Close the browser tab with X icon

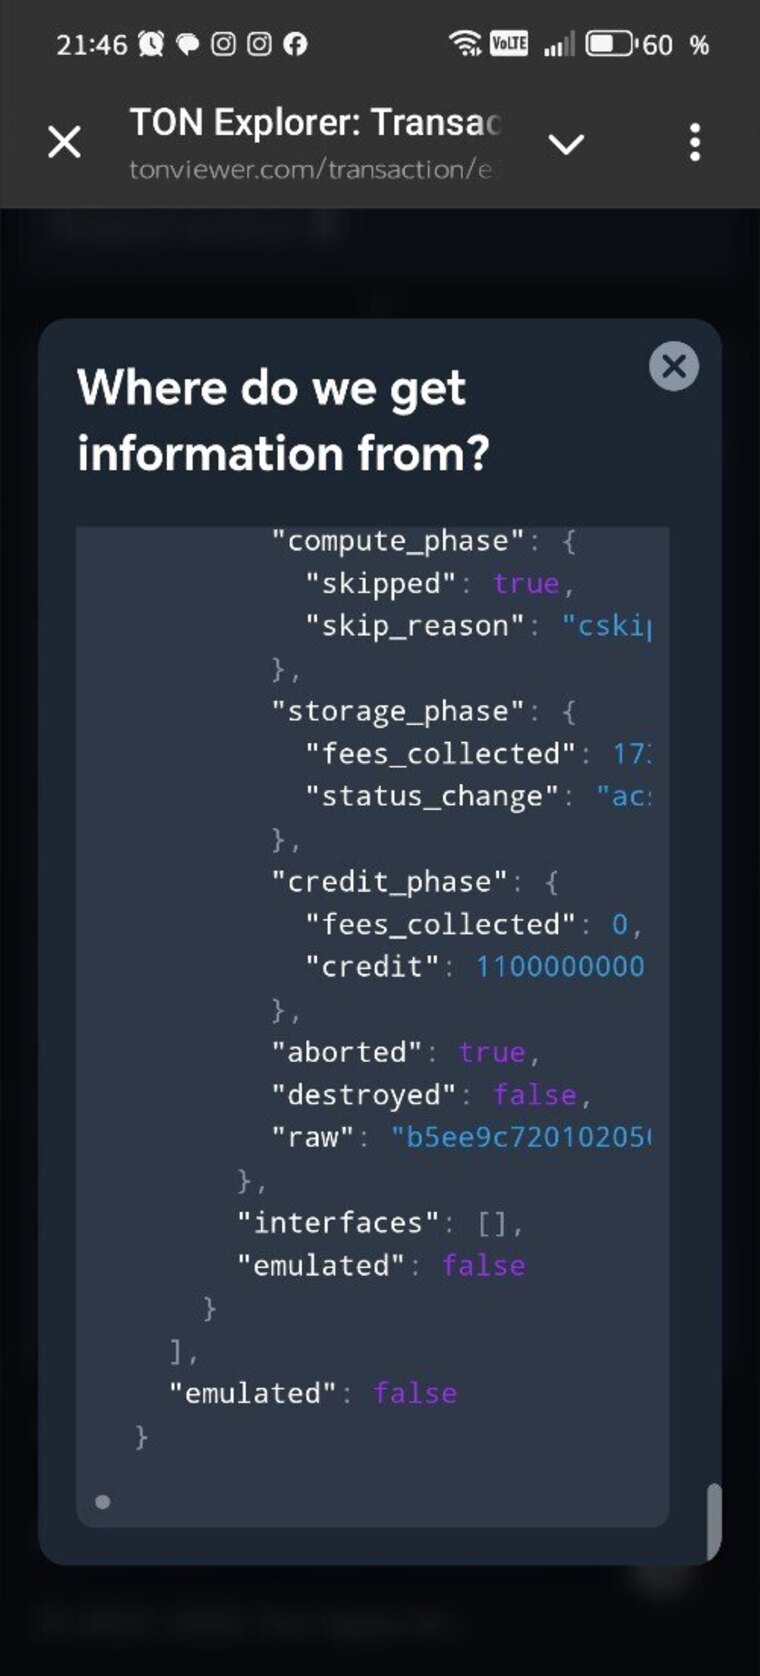click(65, 142)
